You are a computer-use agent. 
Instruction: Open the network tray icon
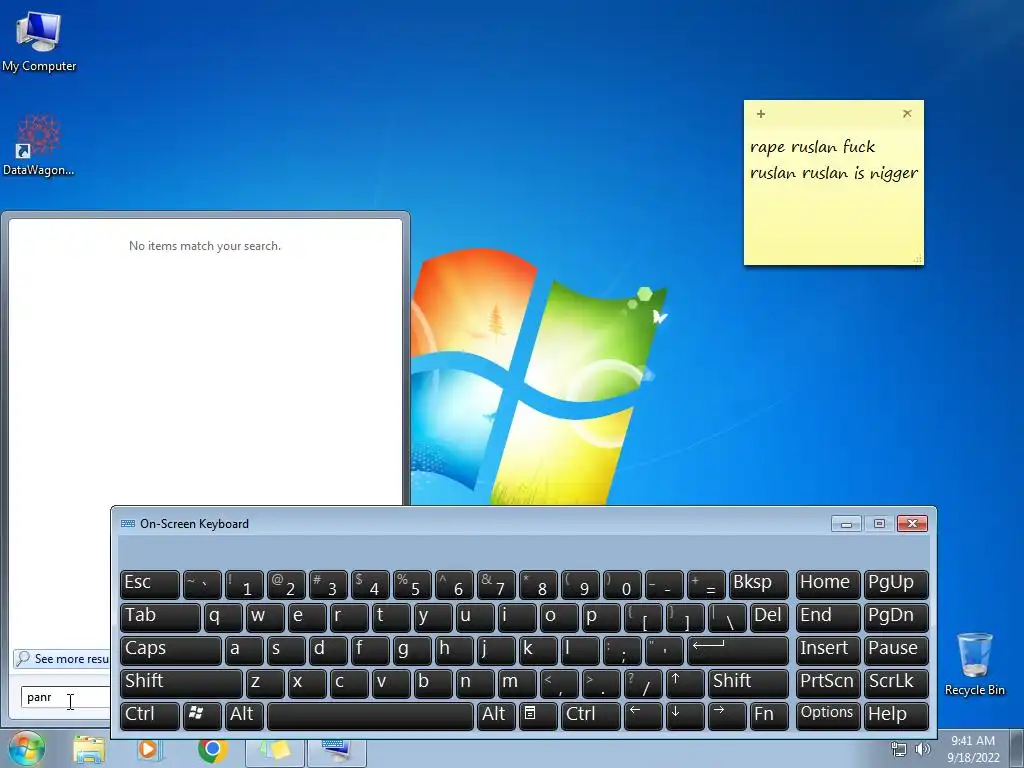(x=899, y=749)
